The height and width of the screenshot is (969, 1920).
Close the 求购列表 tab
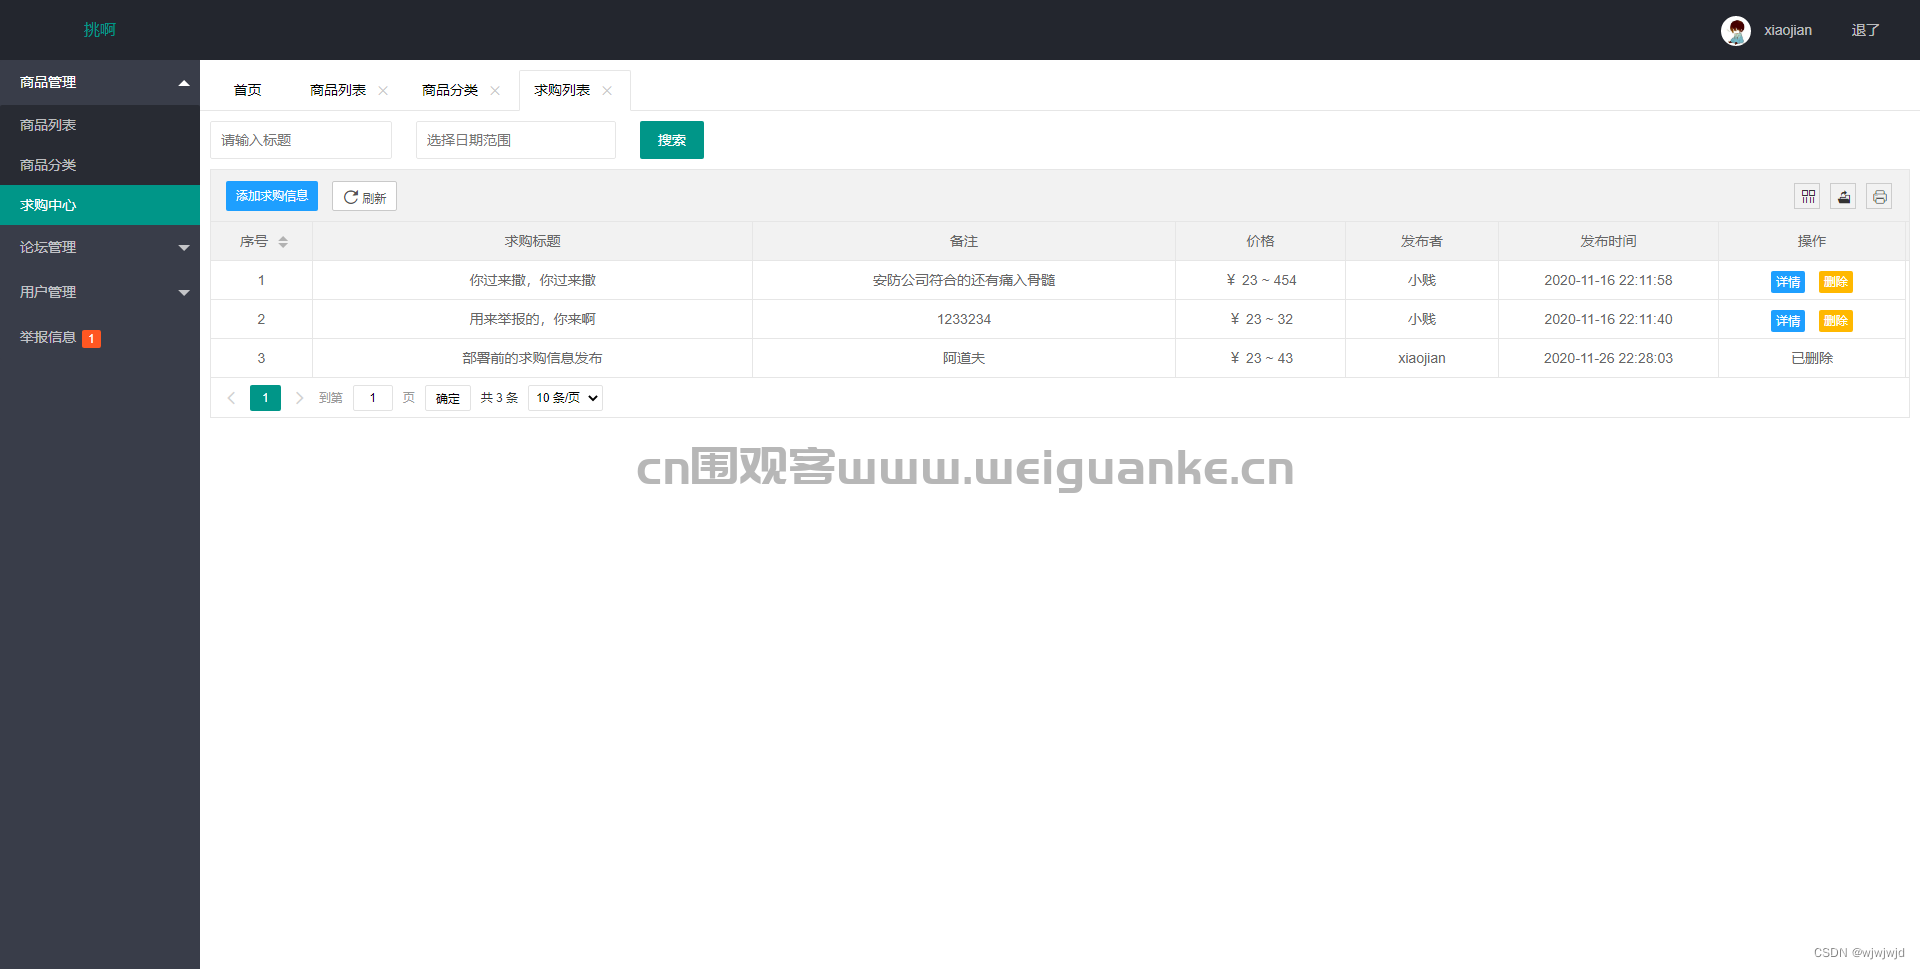point(607,91)
